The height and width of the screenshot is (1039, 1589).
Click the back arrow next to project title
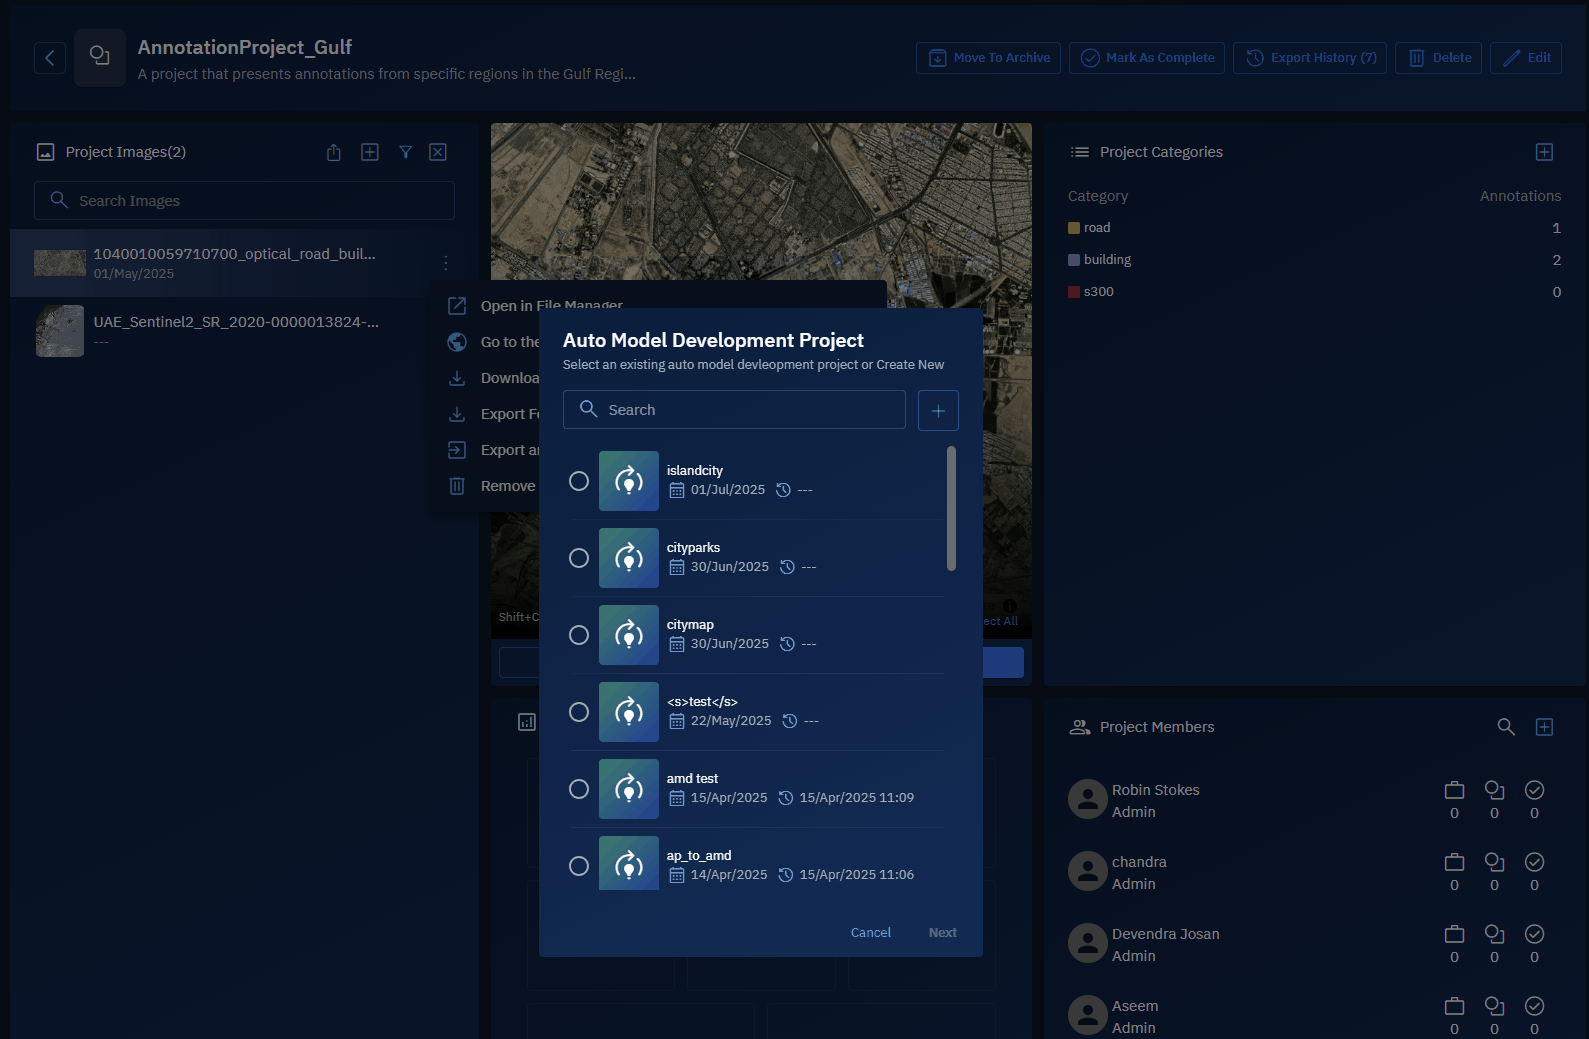50,58
